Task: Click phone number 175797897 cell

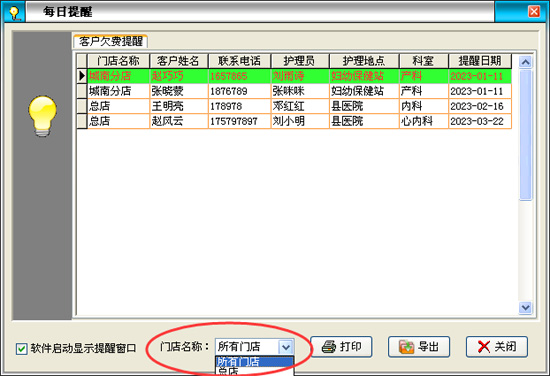Action: pos(240,121)
